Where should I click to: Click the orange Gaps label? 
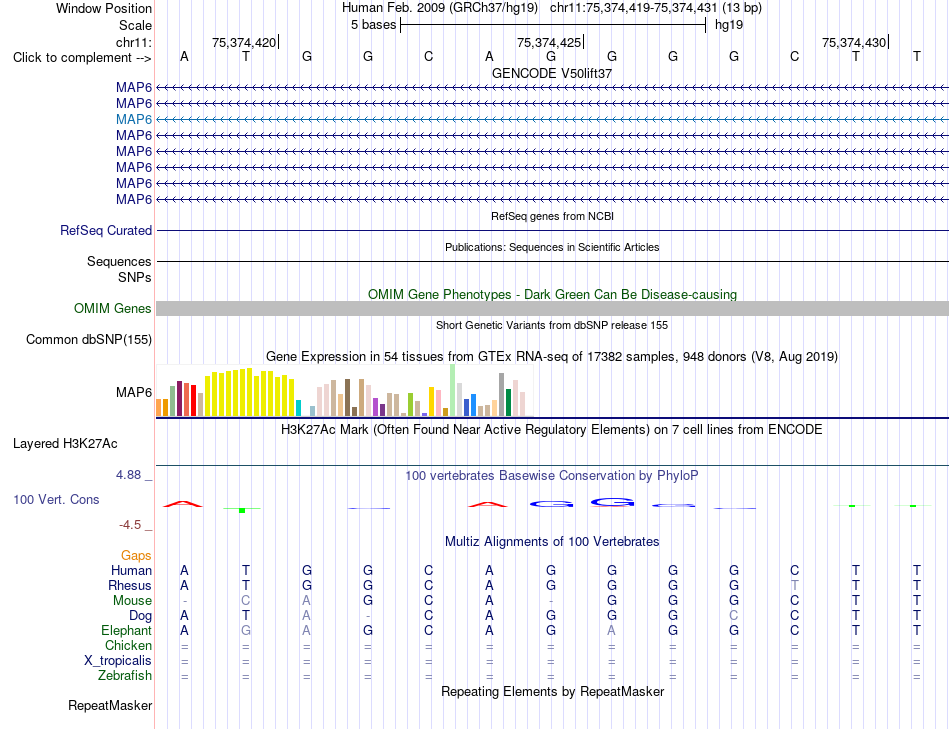click(136, 556)
